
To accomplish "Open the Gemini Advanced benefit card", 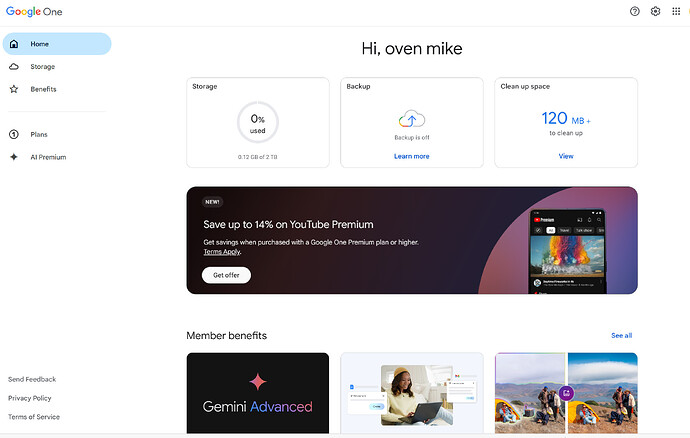I will pyautogui.click(x=258, y=393).
